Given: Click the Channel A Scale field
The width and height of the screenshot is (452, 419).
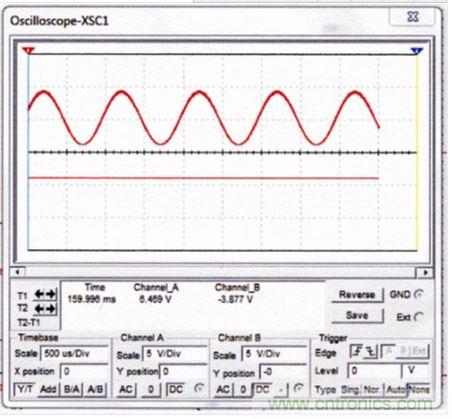Looking at the screenshot, I should [175, 354].
